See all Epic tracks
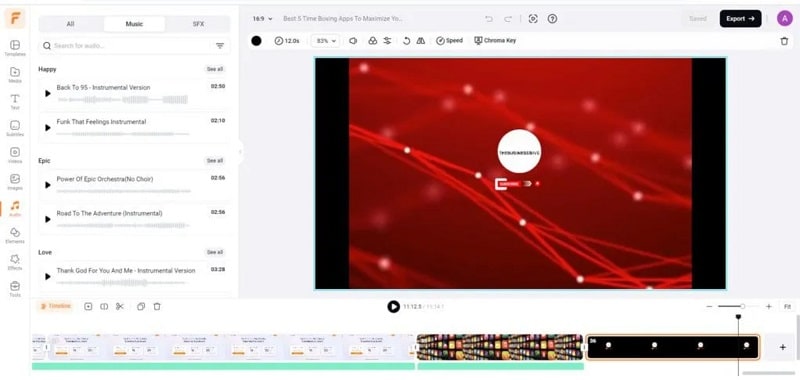Viewport: 800px width, 380px height. (215, 161)
